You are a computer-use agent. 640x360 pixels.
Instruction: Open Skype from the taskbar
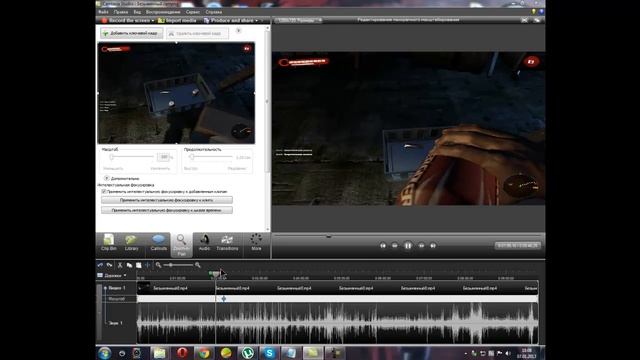tap(269, 353)
